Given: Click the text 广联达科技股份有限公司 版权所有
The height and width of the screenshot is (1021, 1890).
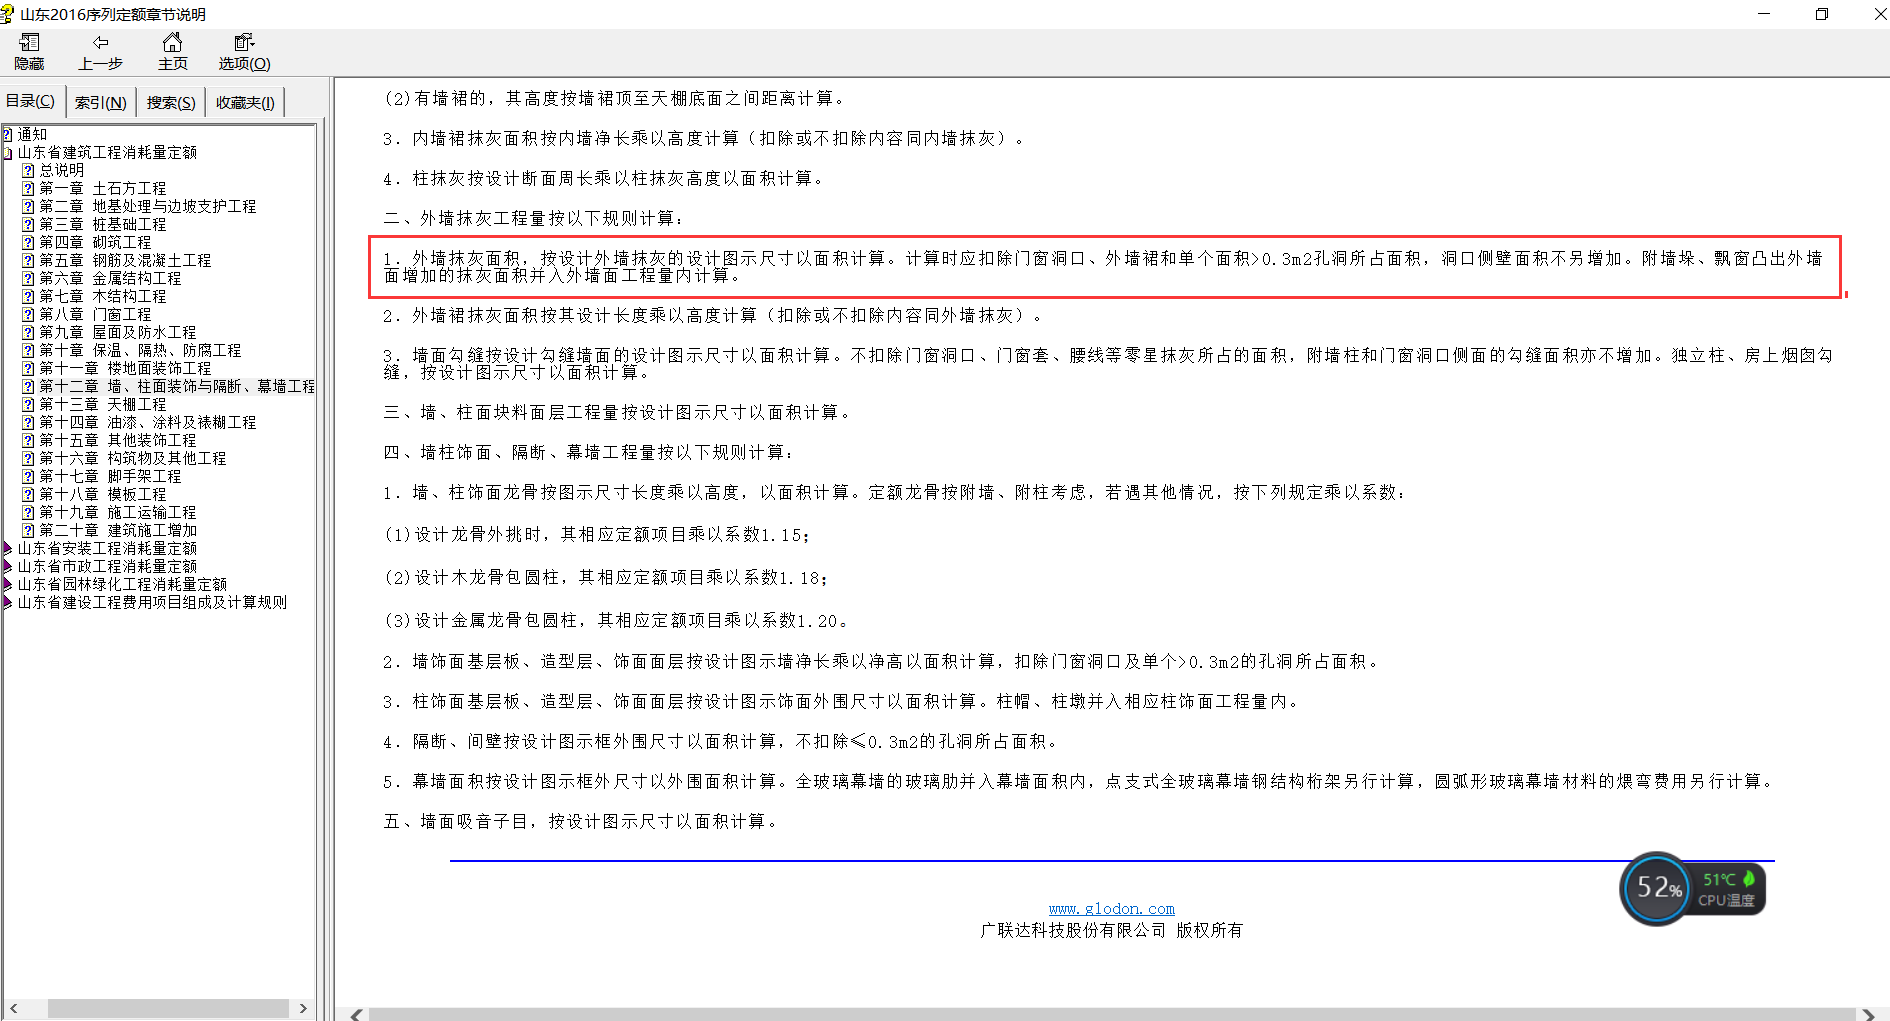Looking at the screenshot, I should 1111,930.
